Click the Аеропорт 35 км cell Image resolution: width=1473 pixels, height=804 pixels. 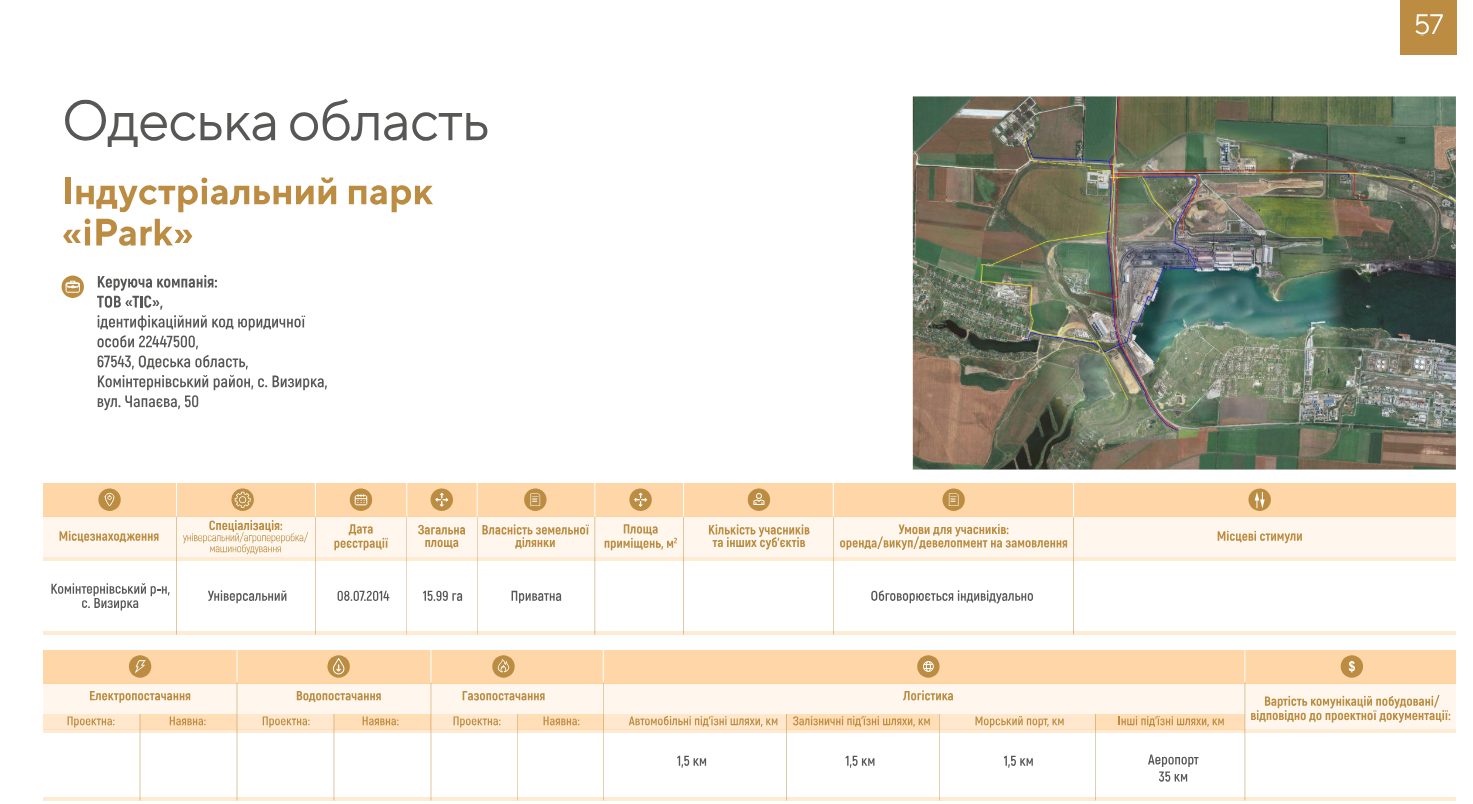[1173, 768]
